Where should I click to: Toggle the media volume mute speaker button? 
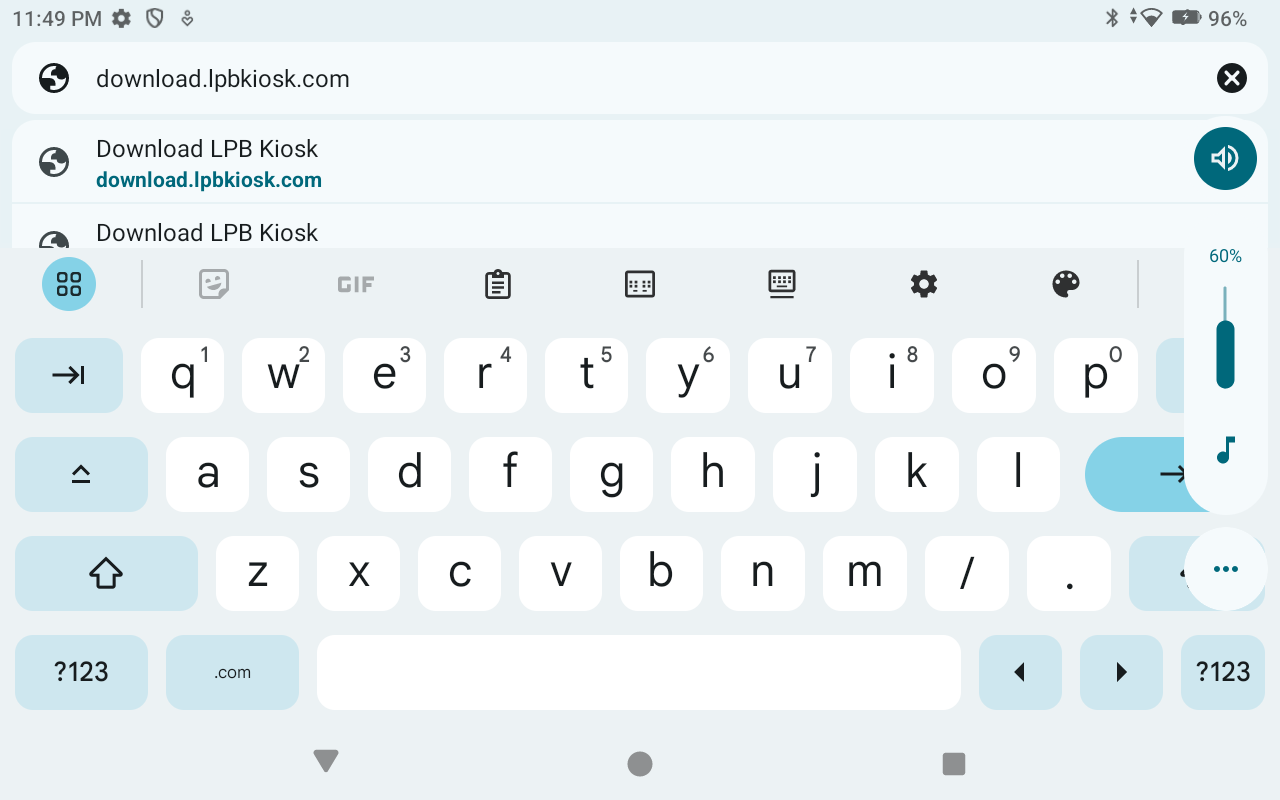pos(1225,159)
